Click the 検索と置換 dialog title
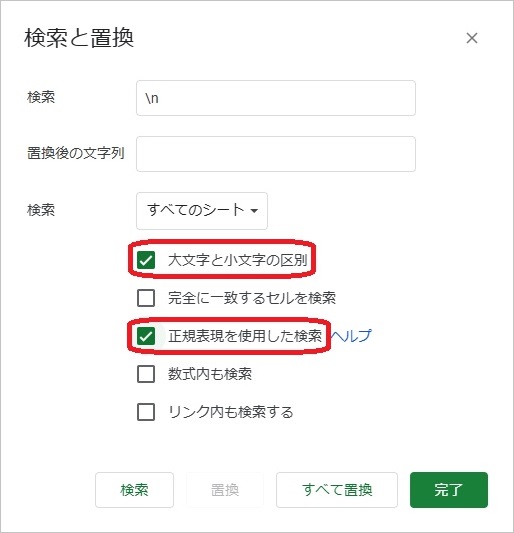The image size is (514, 533). click(x=79, y=38)
